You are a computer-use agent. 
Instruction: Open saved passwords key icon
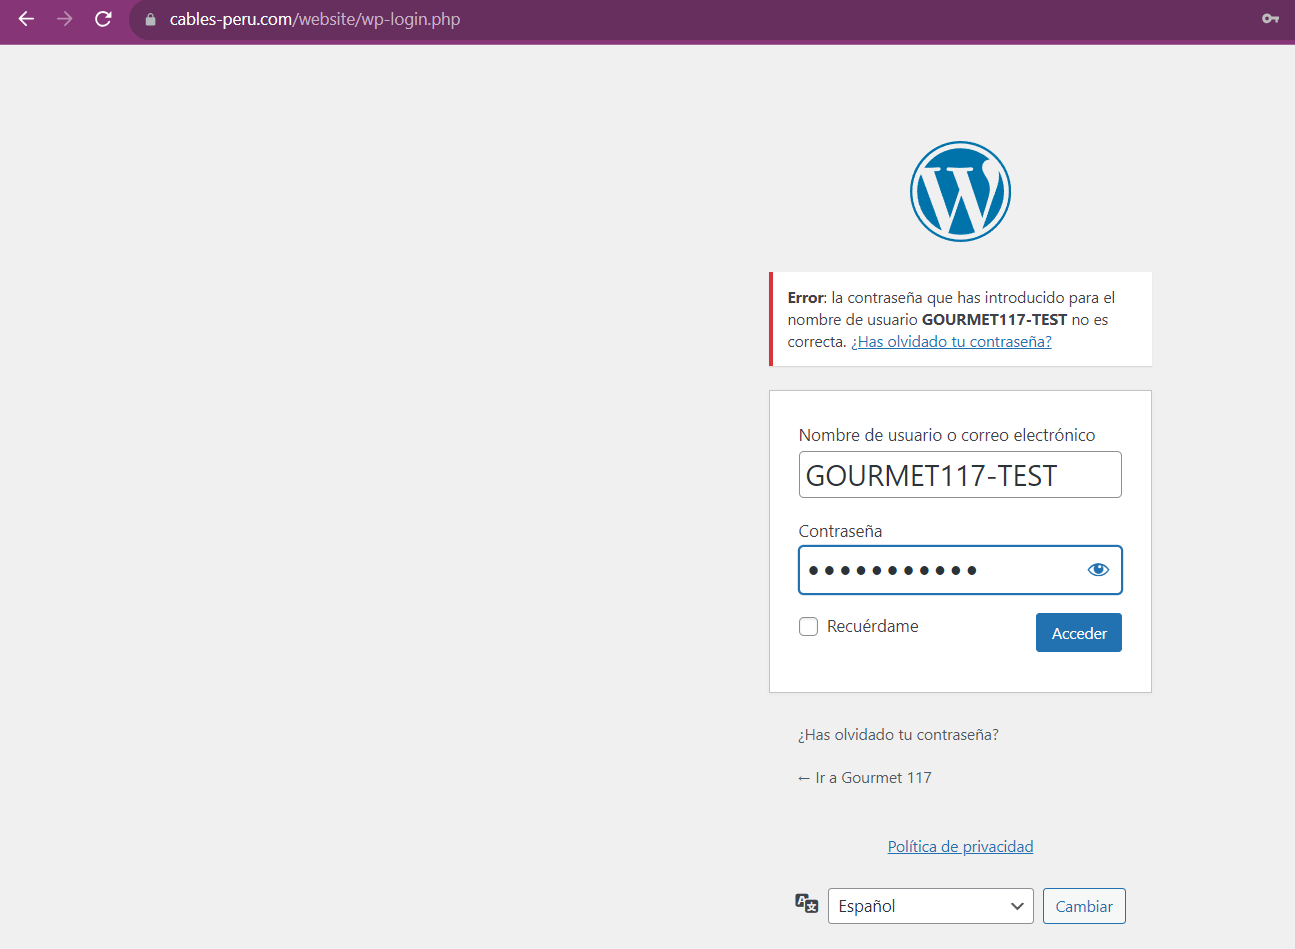pos(1270,19)
